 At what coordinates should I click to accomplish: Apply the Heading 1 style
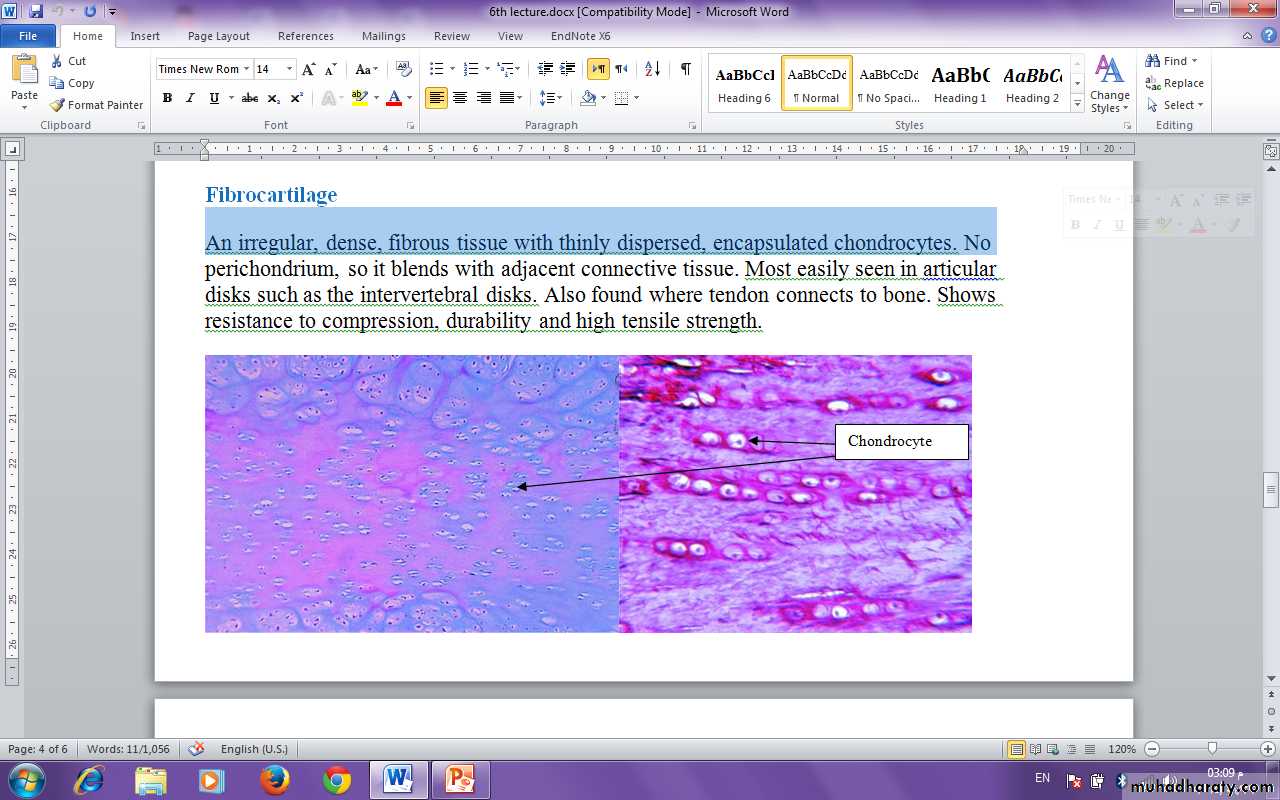(960, 84)
